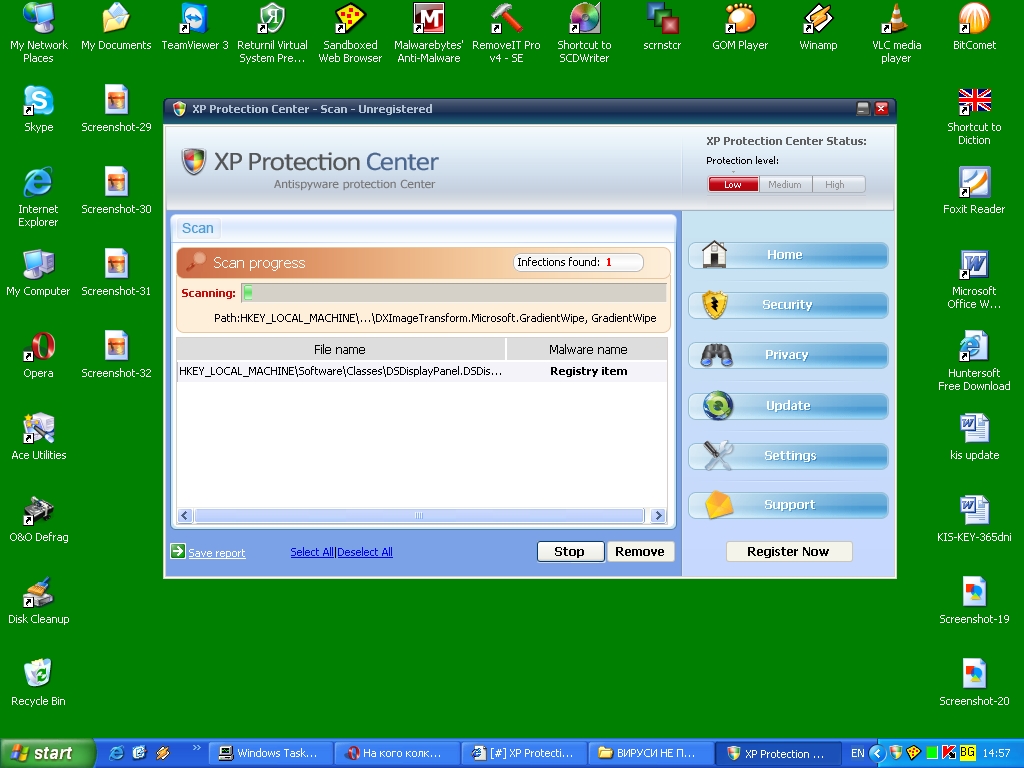This screenshot has height=768, width=1024.
Task: Open the Home section of XP Protection Center
Action: coord(788,255)
